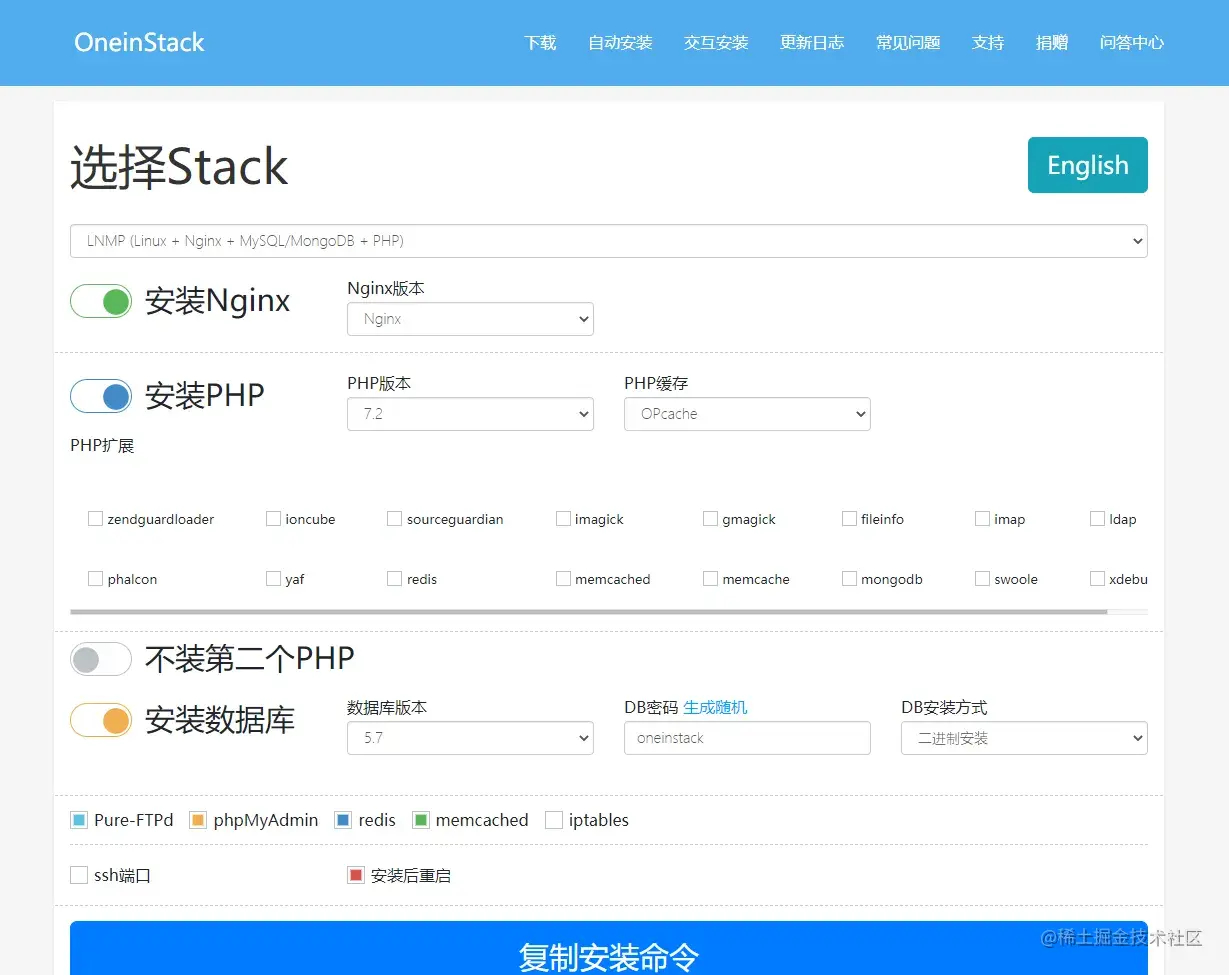Open 问答中心 nav link
1229x975 pixels.
click(x=1132, y=43)
